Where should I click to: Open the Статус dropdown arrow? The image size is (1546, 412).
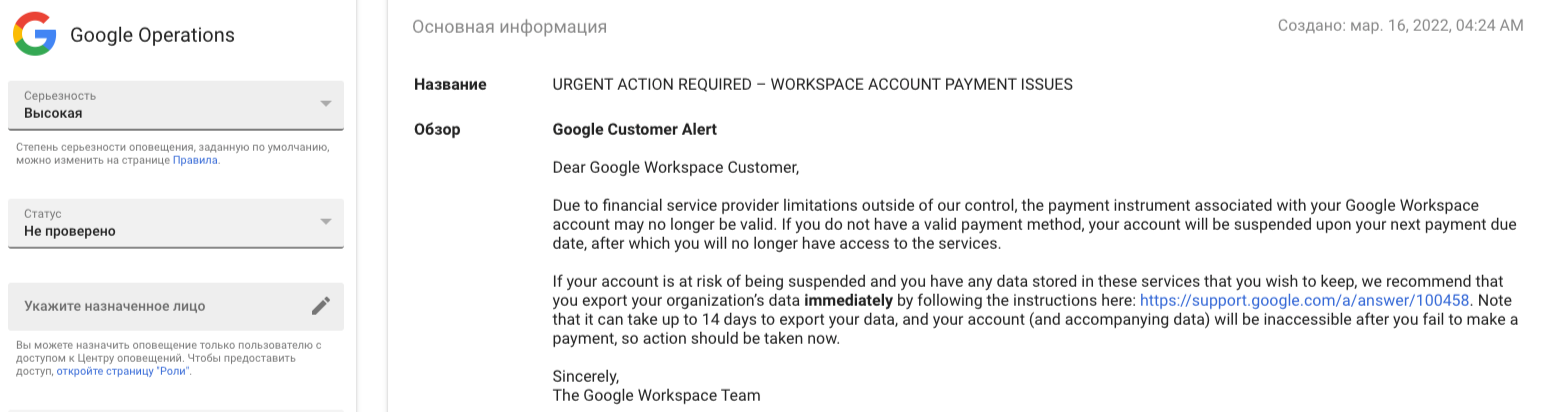click(x=325, y=222)
